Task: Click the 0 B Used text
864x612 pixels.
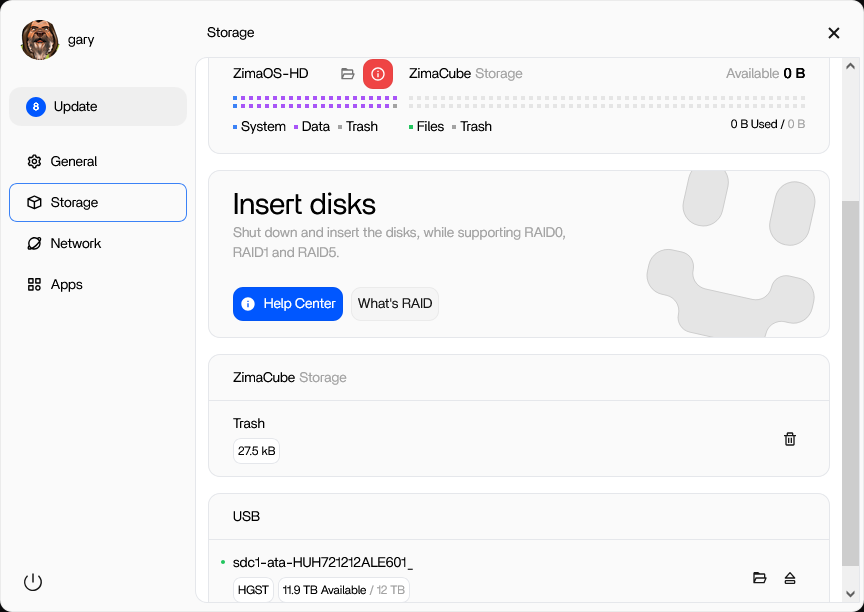Action: tap(754, 124)
